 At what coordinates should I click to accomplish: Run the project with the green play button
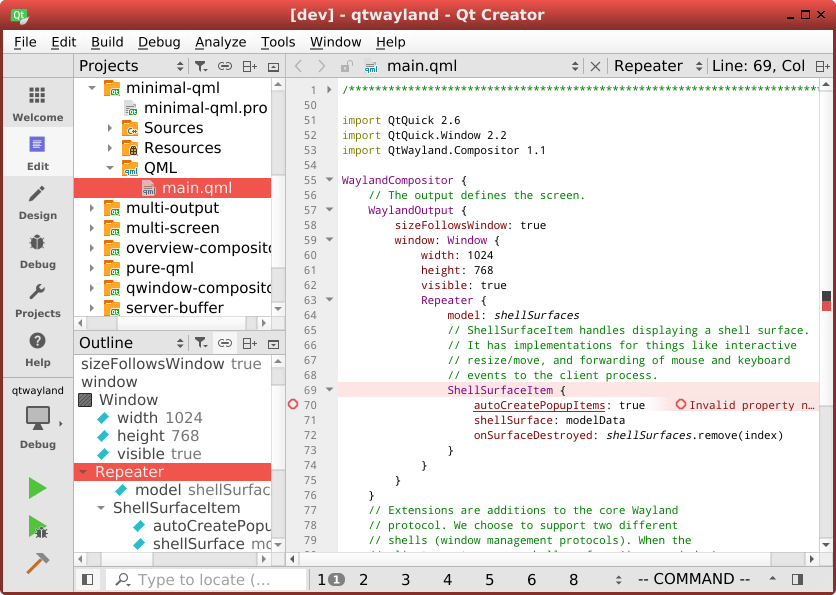click(x=36, y=488)
